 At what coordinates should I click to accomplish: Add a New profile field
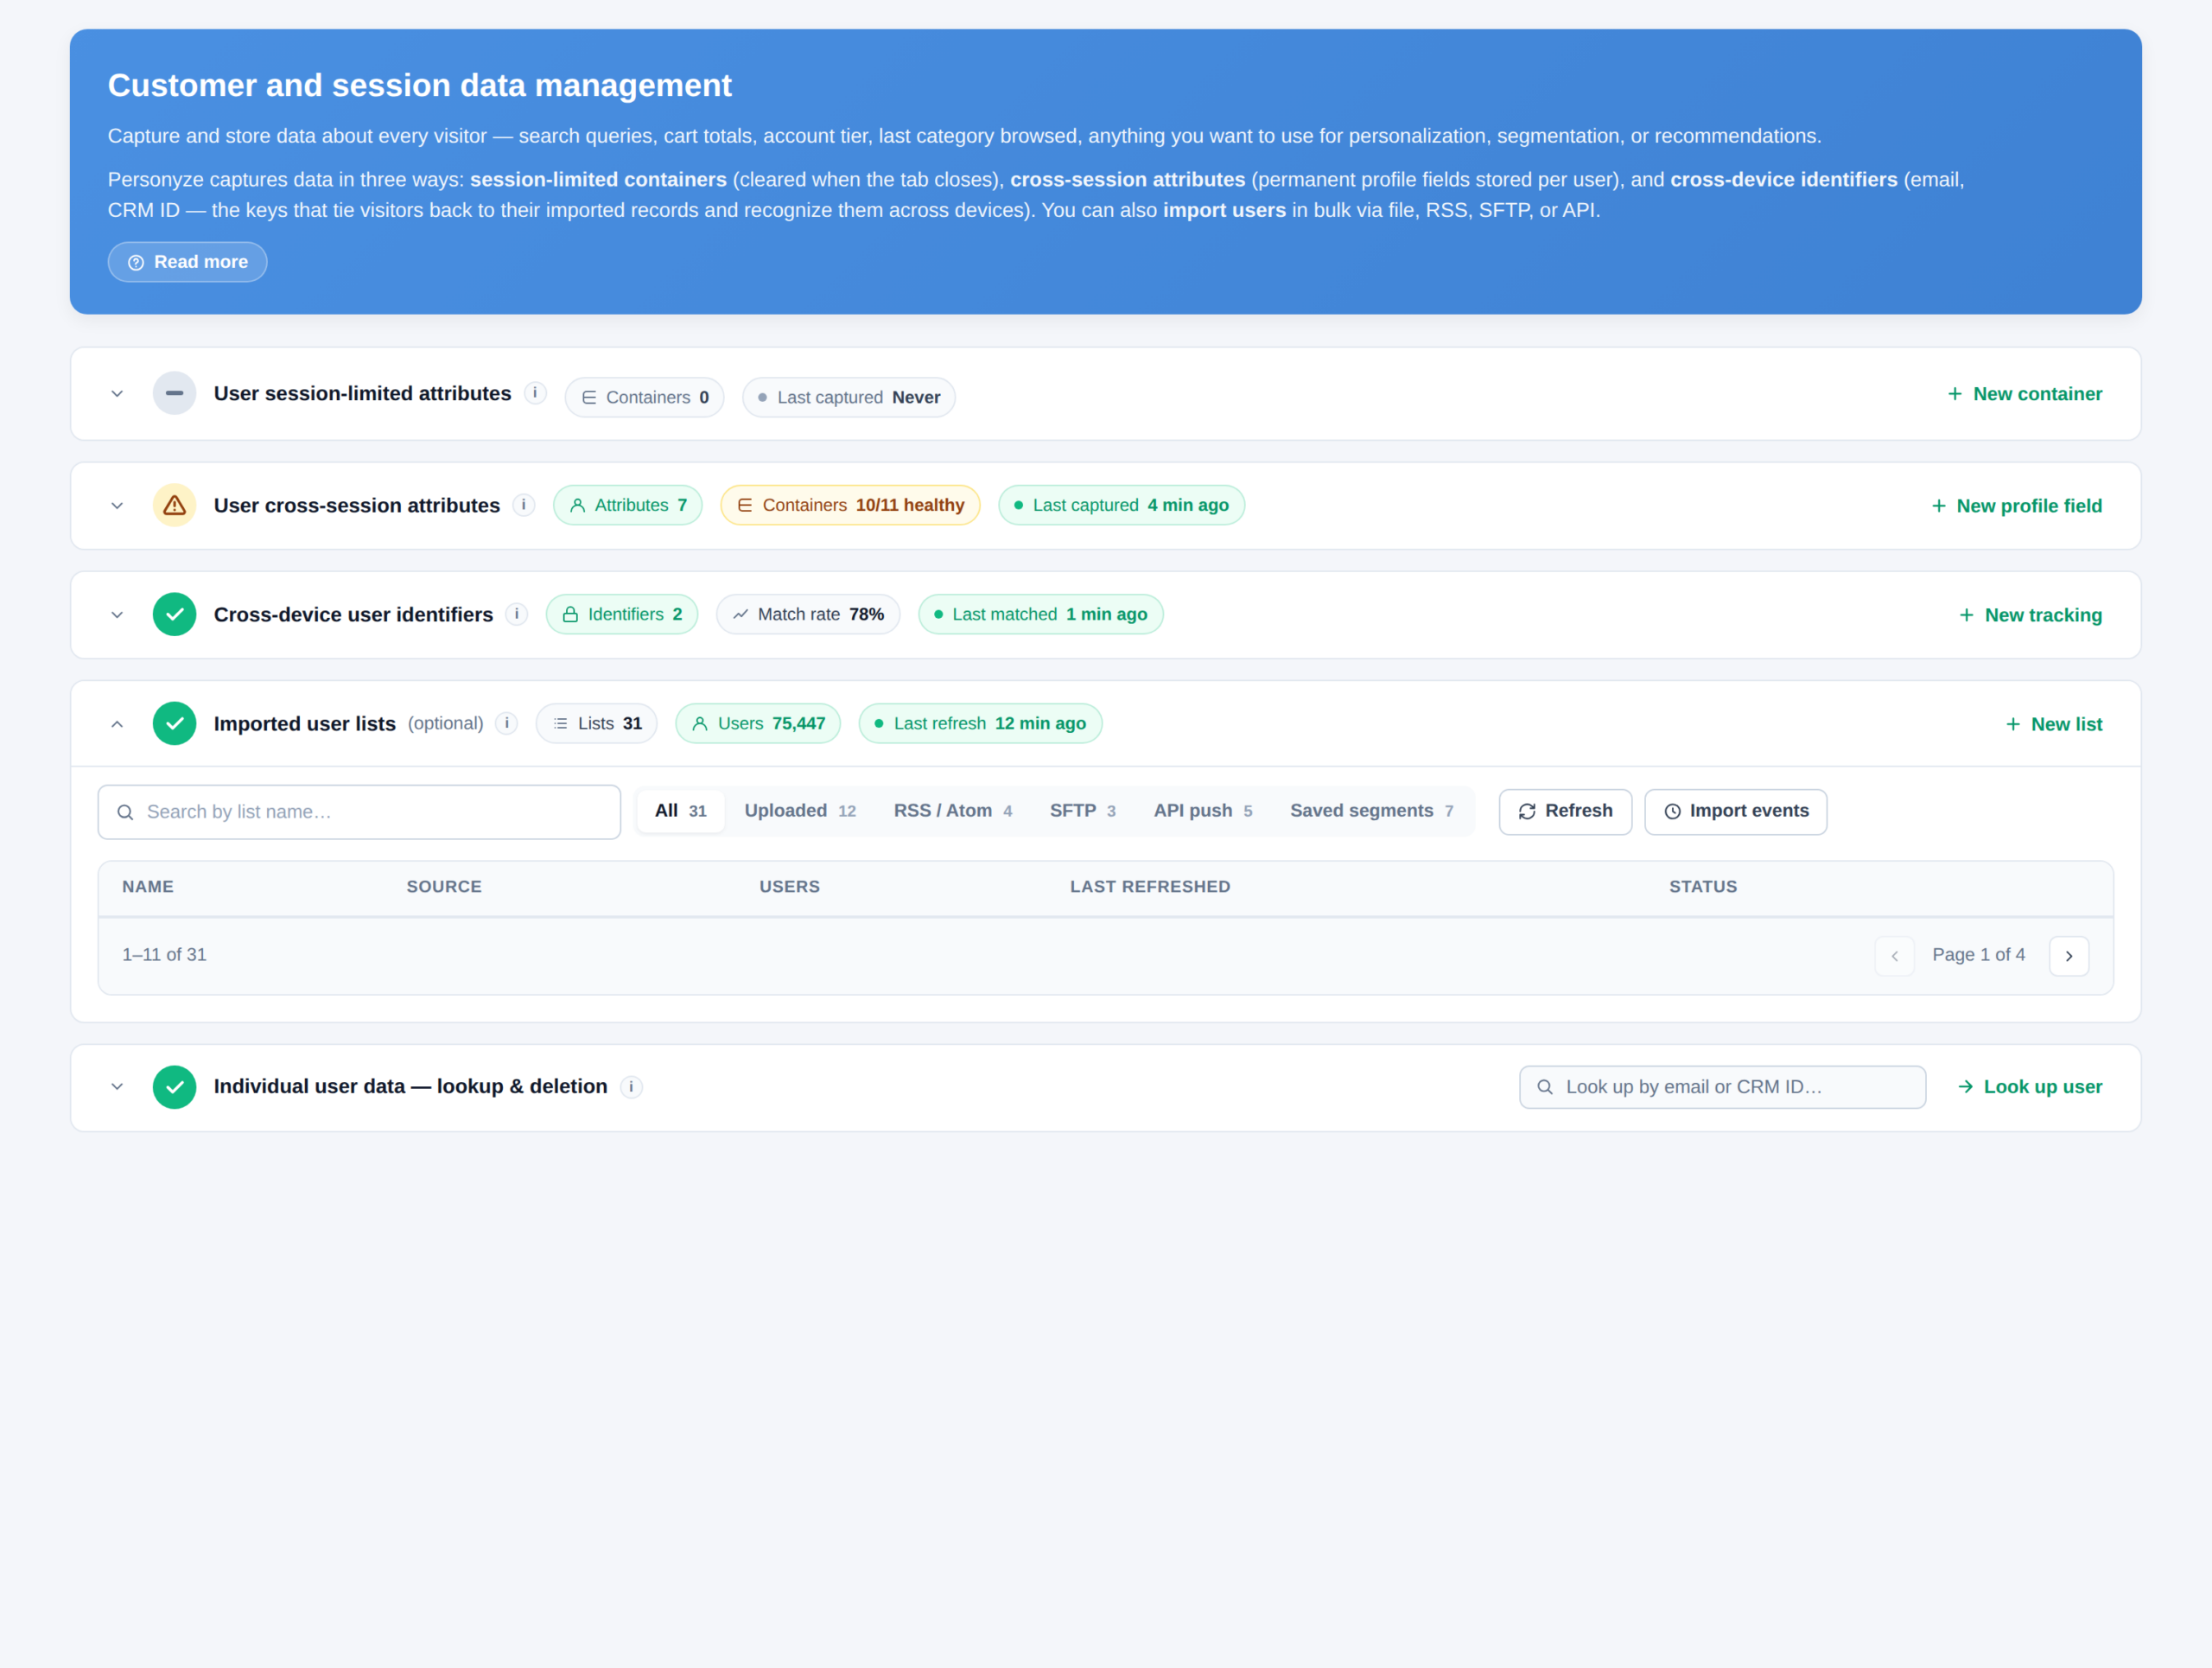2016,506
